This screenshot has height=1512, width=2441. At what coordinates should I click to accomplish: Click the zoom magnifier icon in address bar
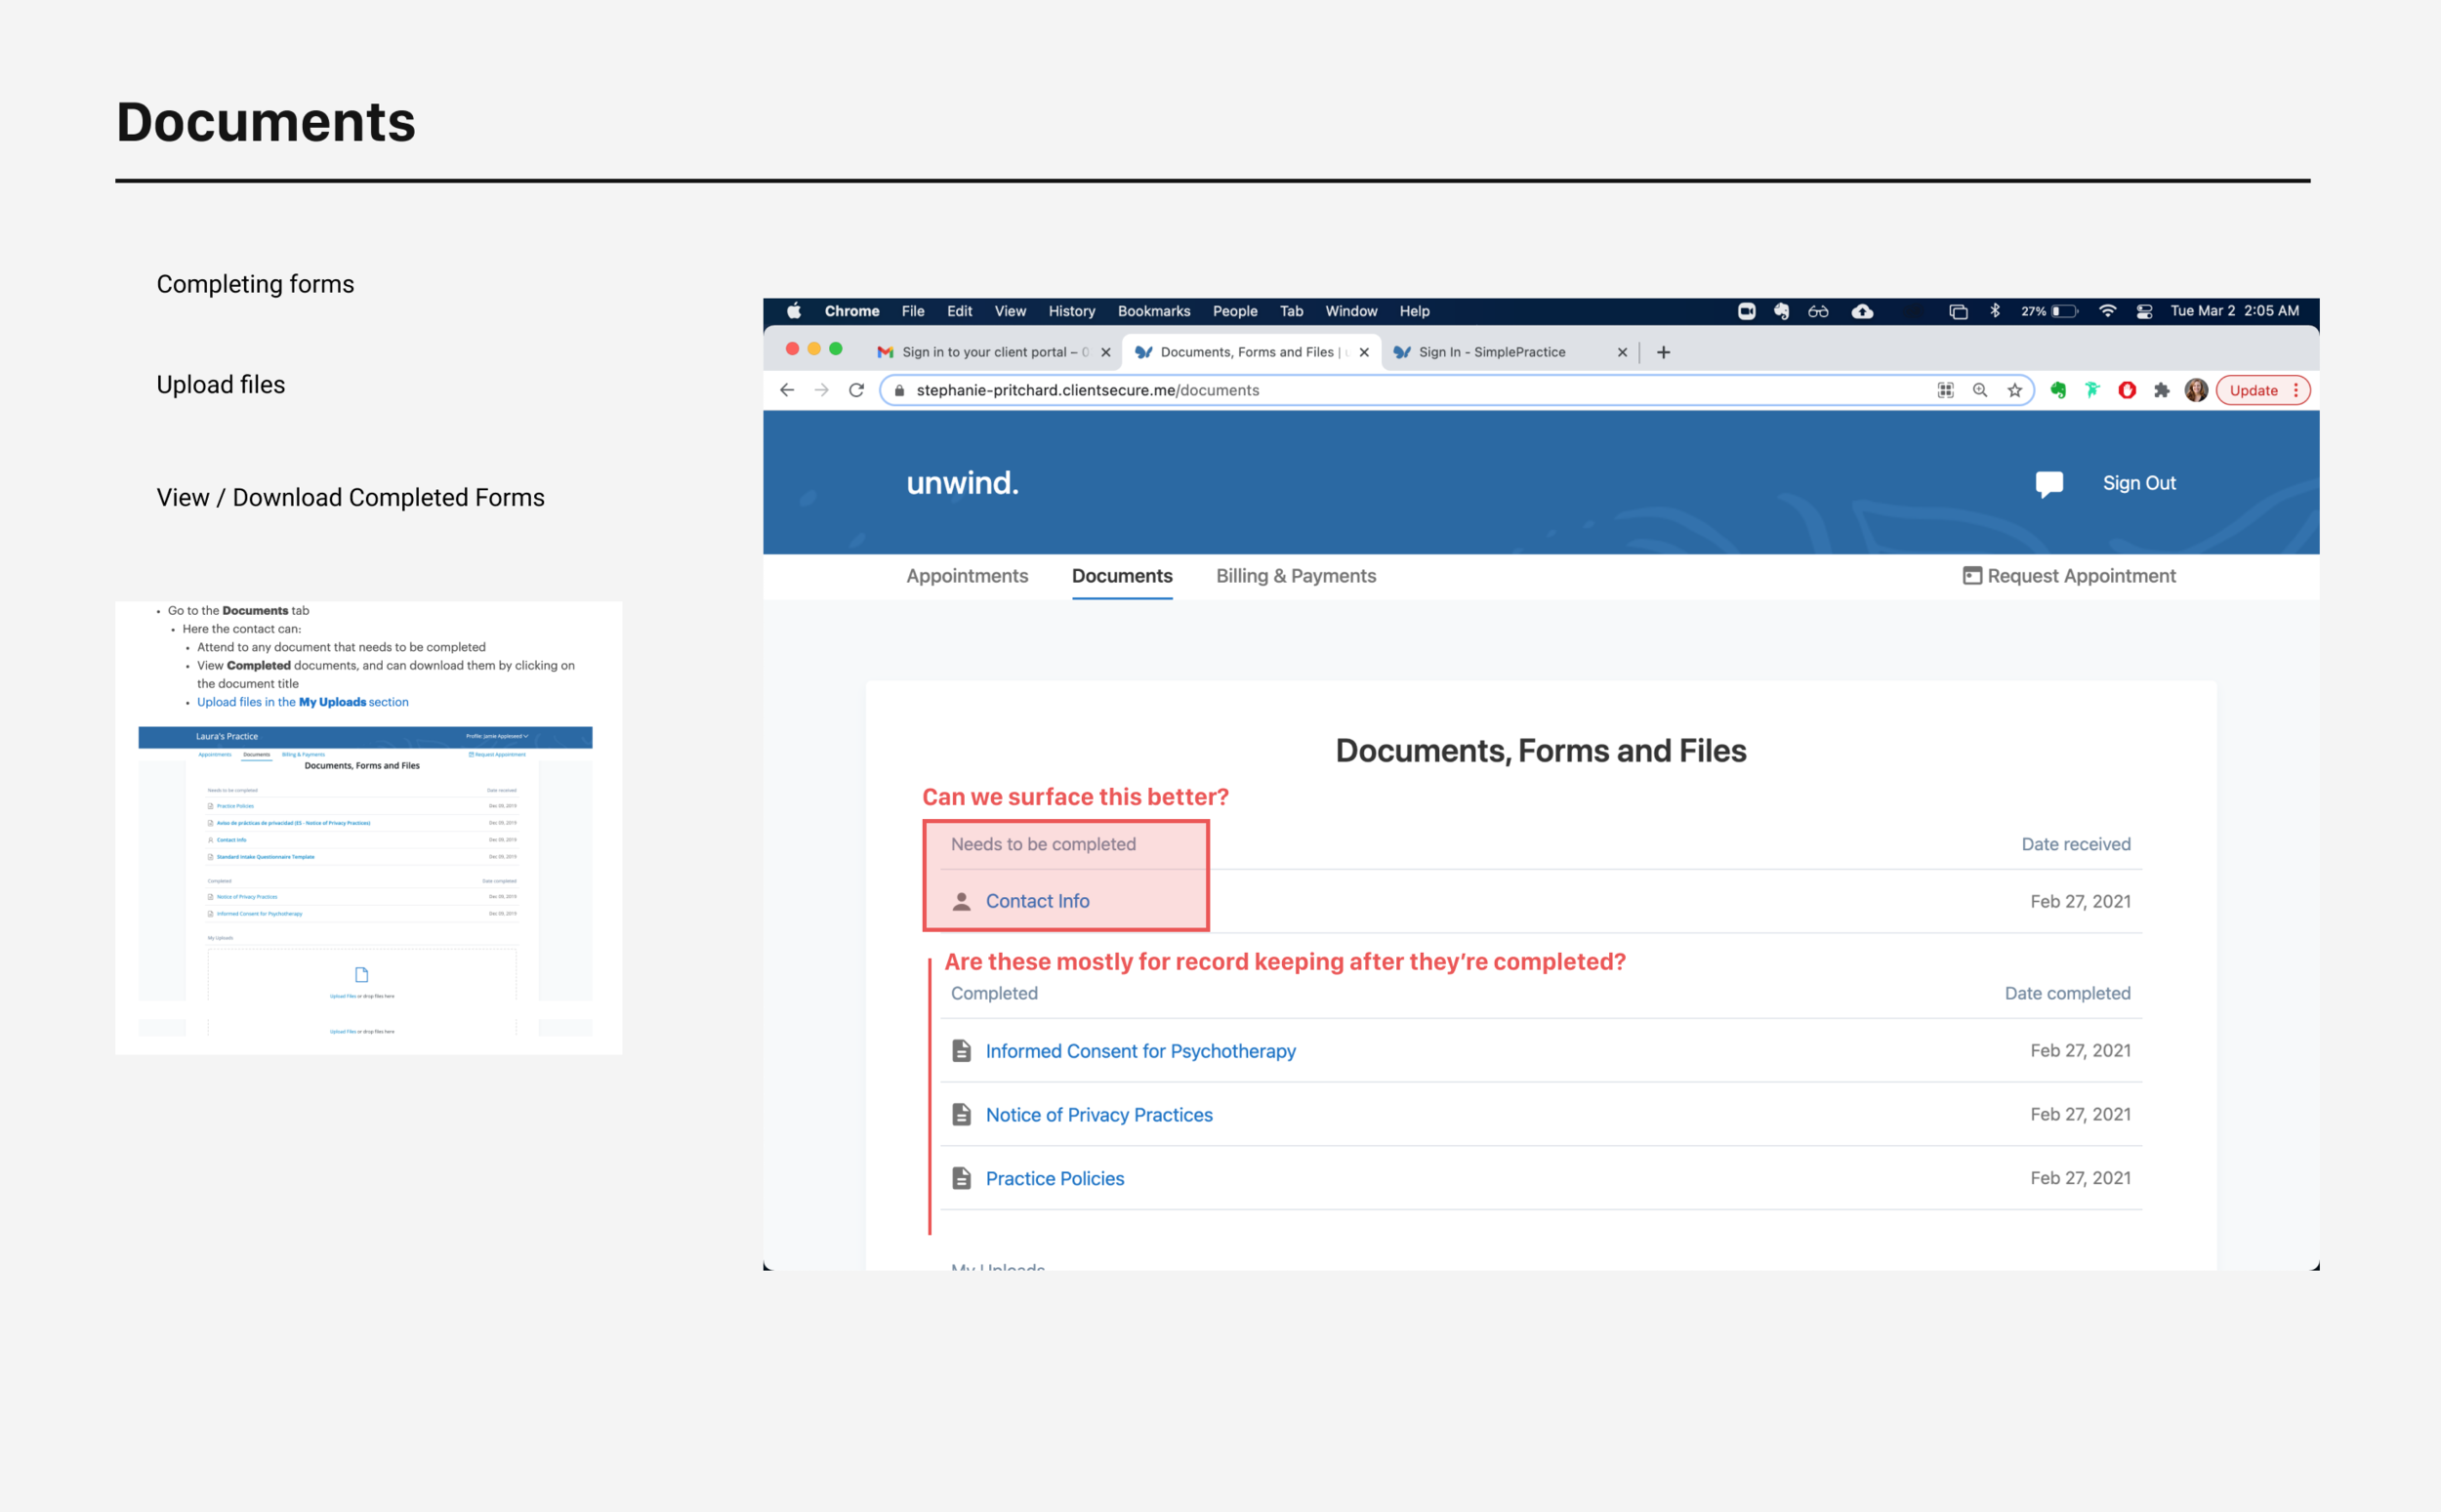pyautogui.click(x=1980, y=390)
